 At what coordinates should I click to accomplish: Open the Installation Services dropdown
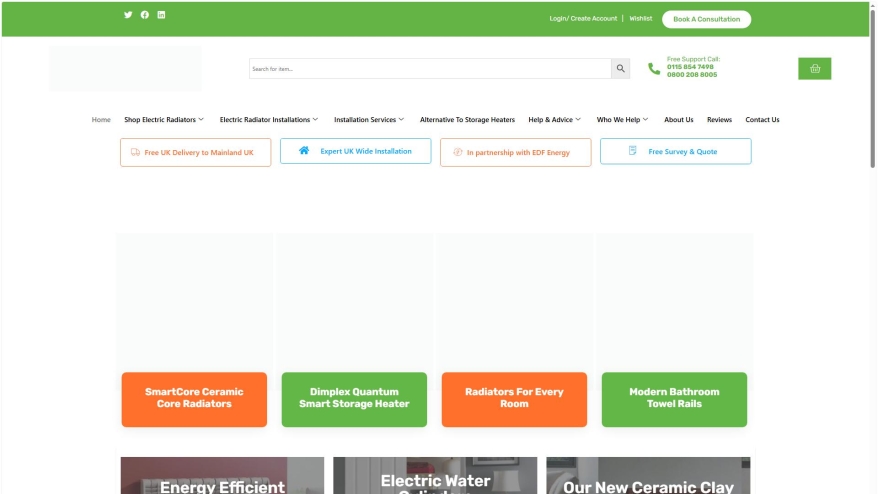(x=369, y=120)
